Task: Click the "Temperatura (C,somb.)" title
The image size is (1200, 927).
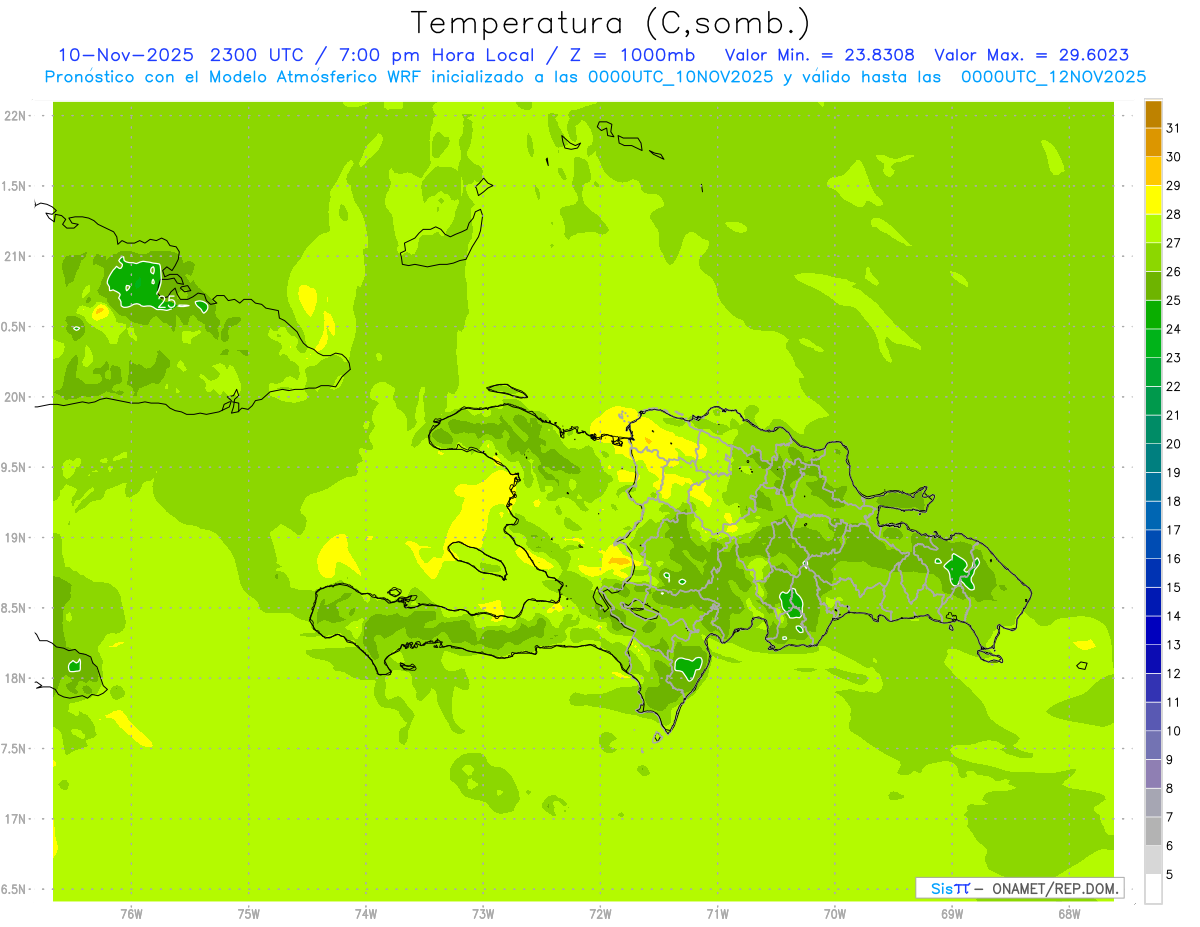Action: (x=610, y=23)
